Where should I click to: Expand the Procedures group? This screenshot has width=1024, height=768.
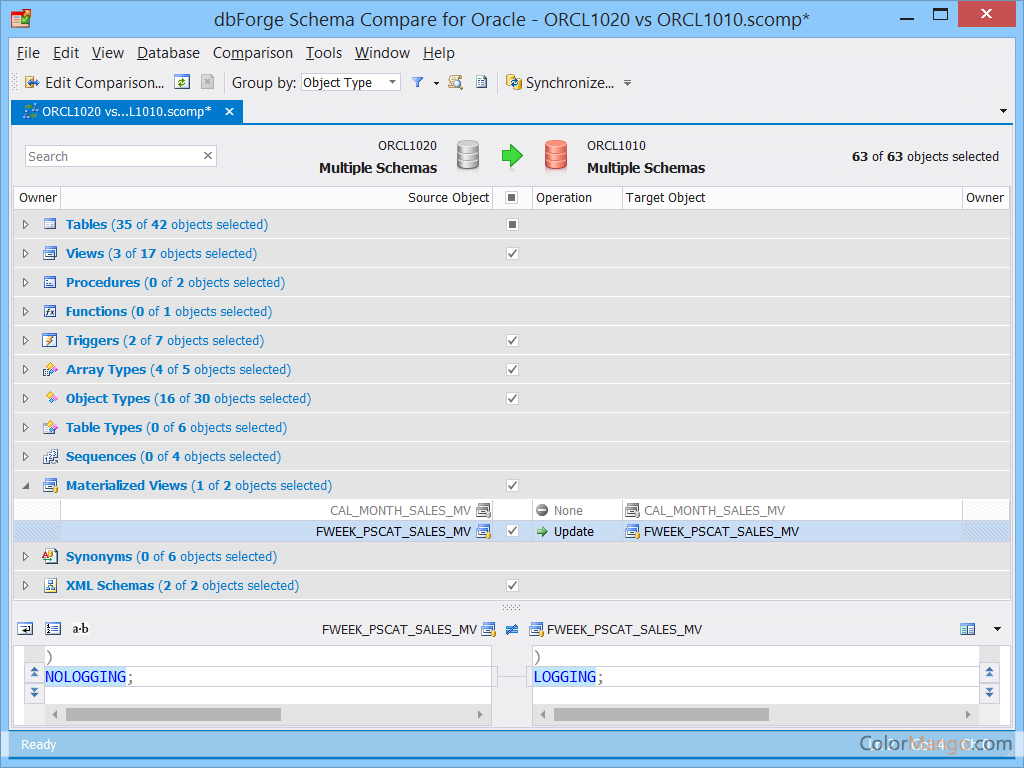pyautogui.click(x=25, y=283)
